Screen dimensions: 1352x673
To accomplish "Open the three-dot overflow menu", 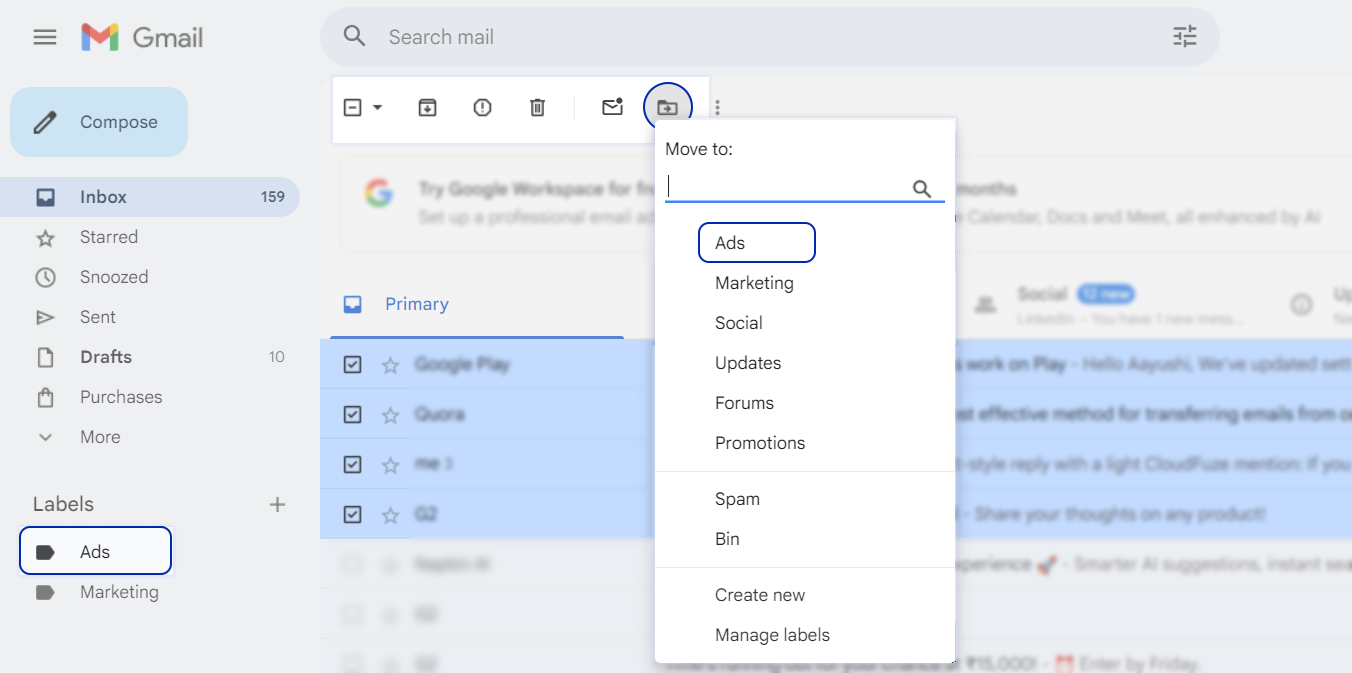I will point(716,107).
